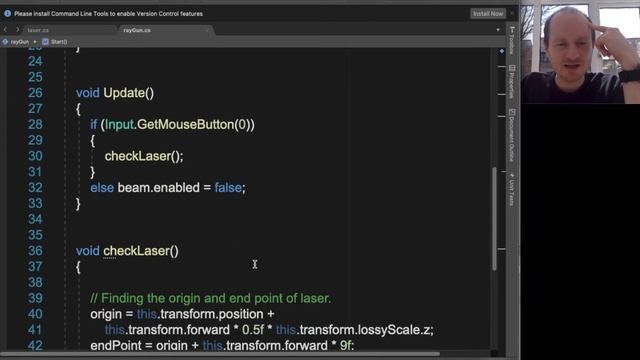The width and height of the screenshot is (640, 360).
Task: Click line number 40 in gutter
Action: coord(35,314)
